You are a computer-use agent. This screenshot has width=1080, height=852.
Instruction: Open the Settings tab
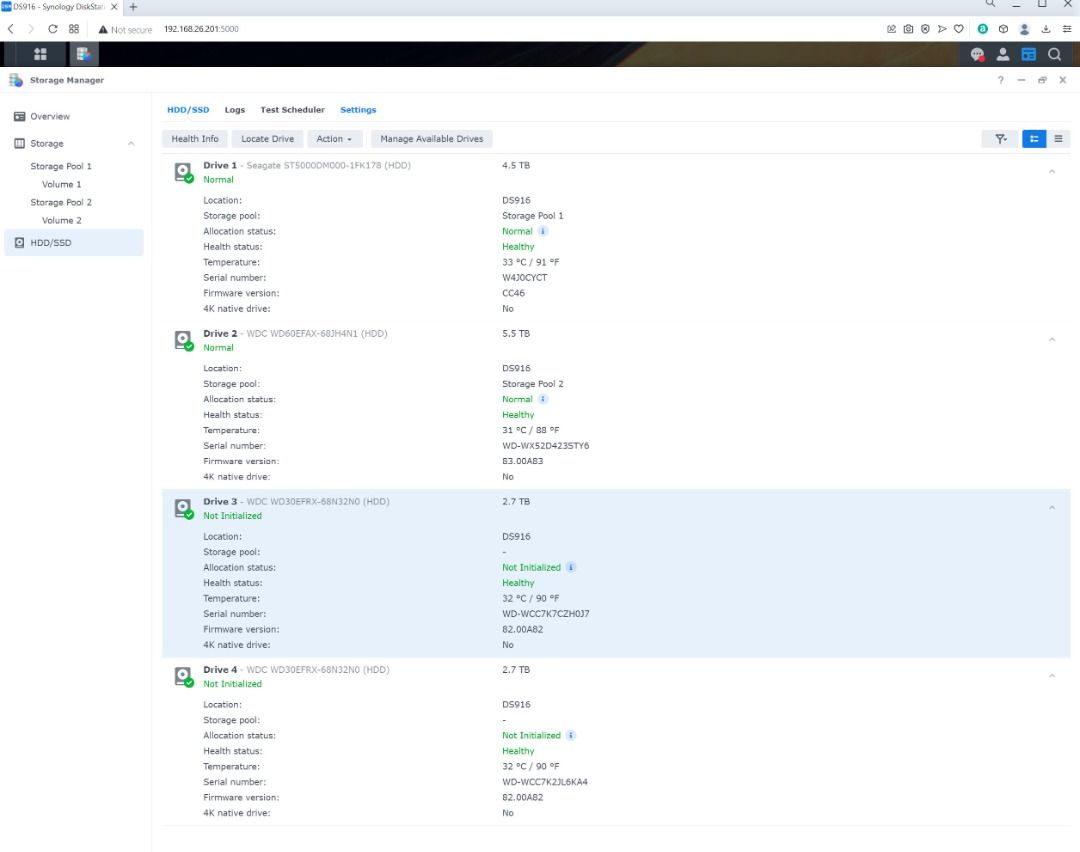tap(358, 110)
